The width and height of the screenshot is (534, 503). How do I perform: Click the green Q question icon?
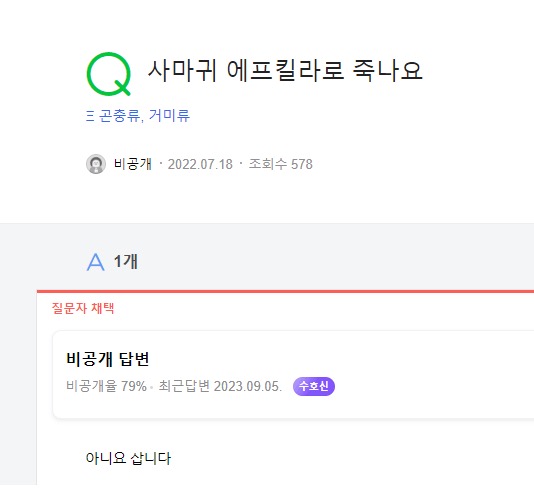[x=109, y=74]
